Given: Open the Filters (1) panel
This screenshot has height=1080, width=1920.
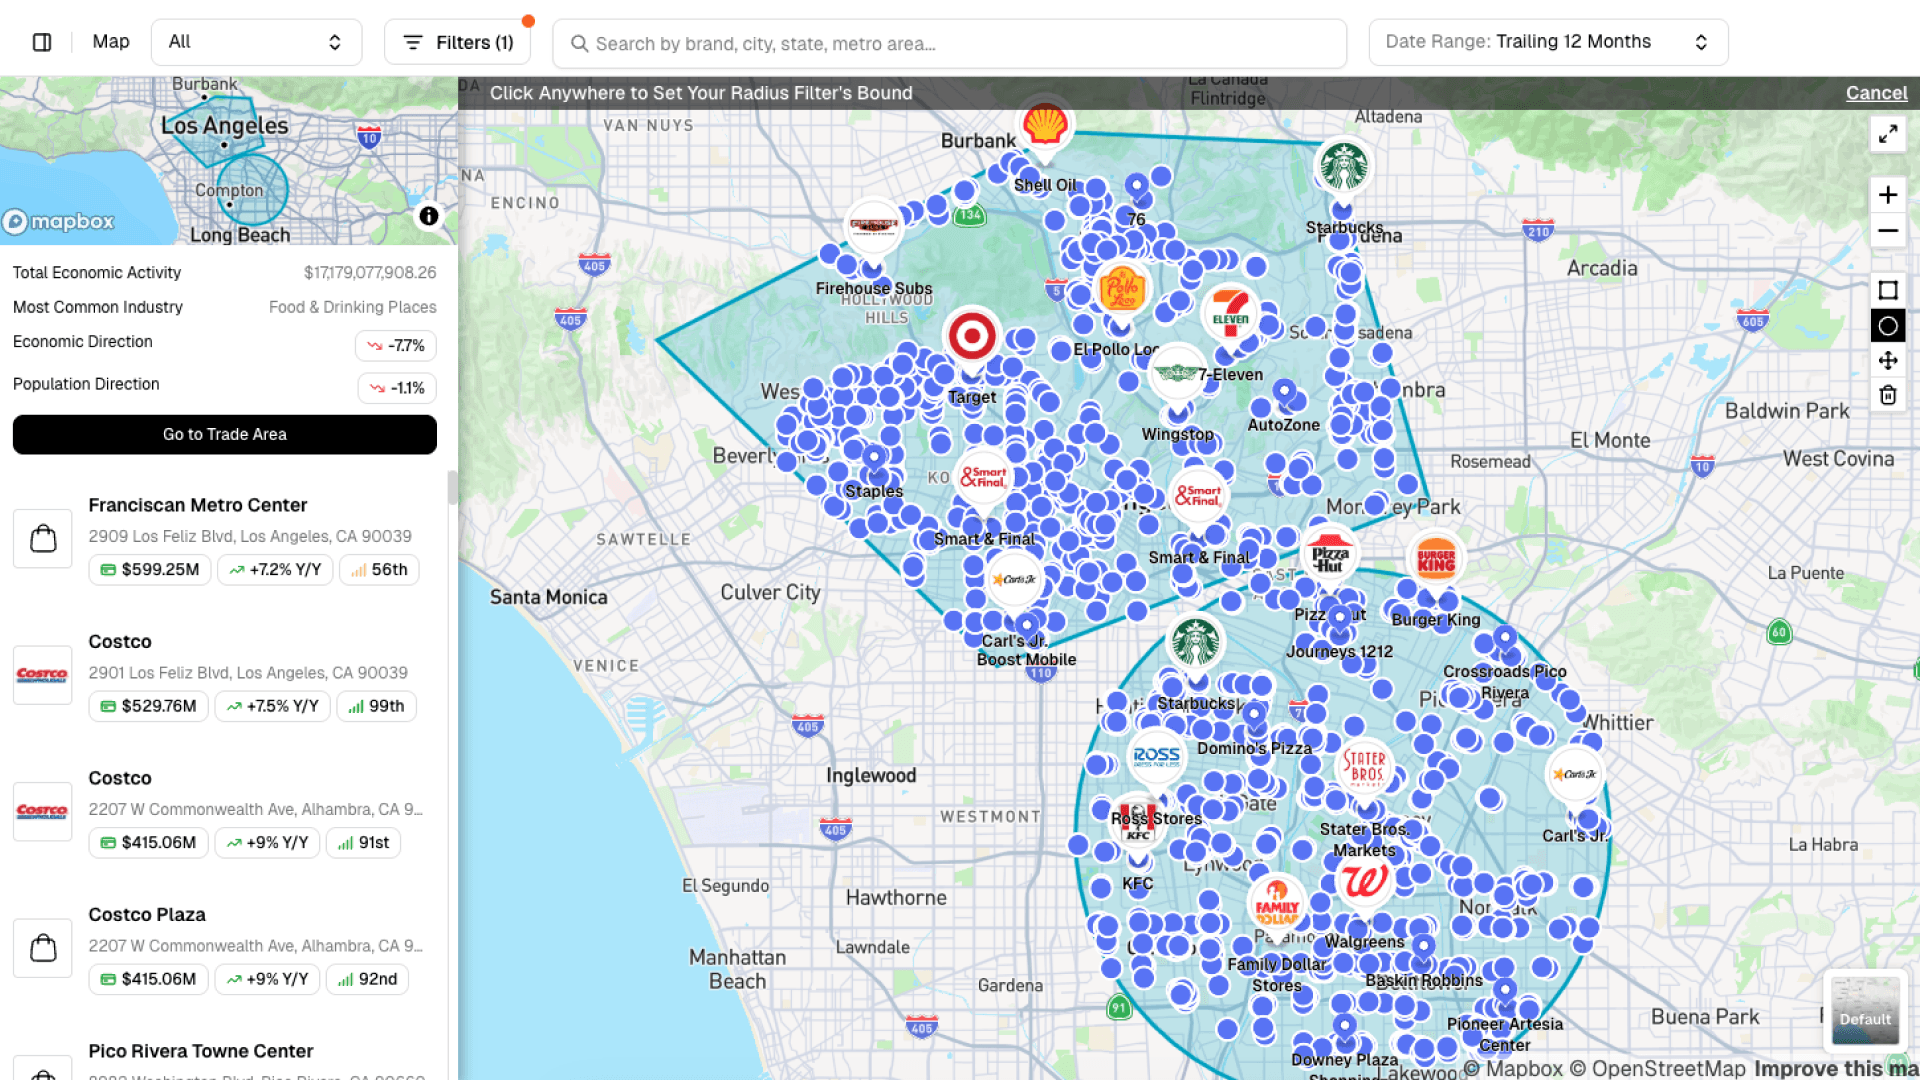Looking at the screenshot, I should [x=457, y=42].
